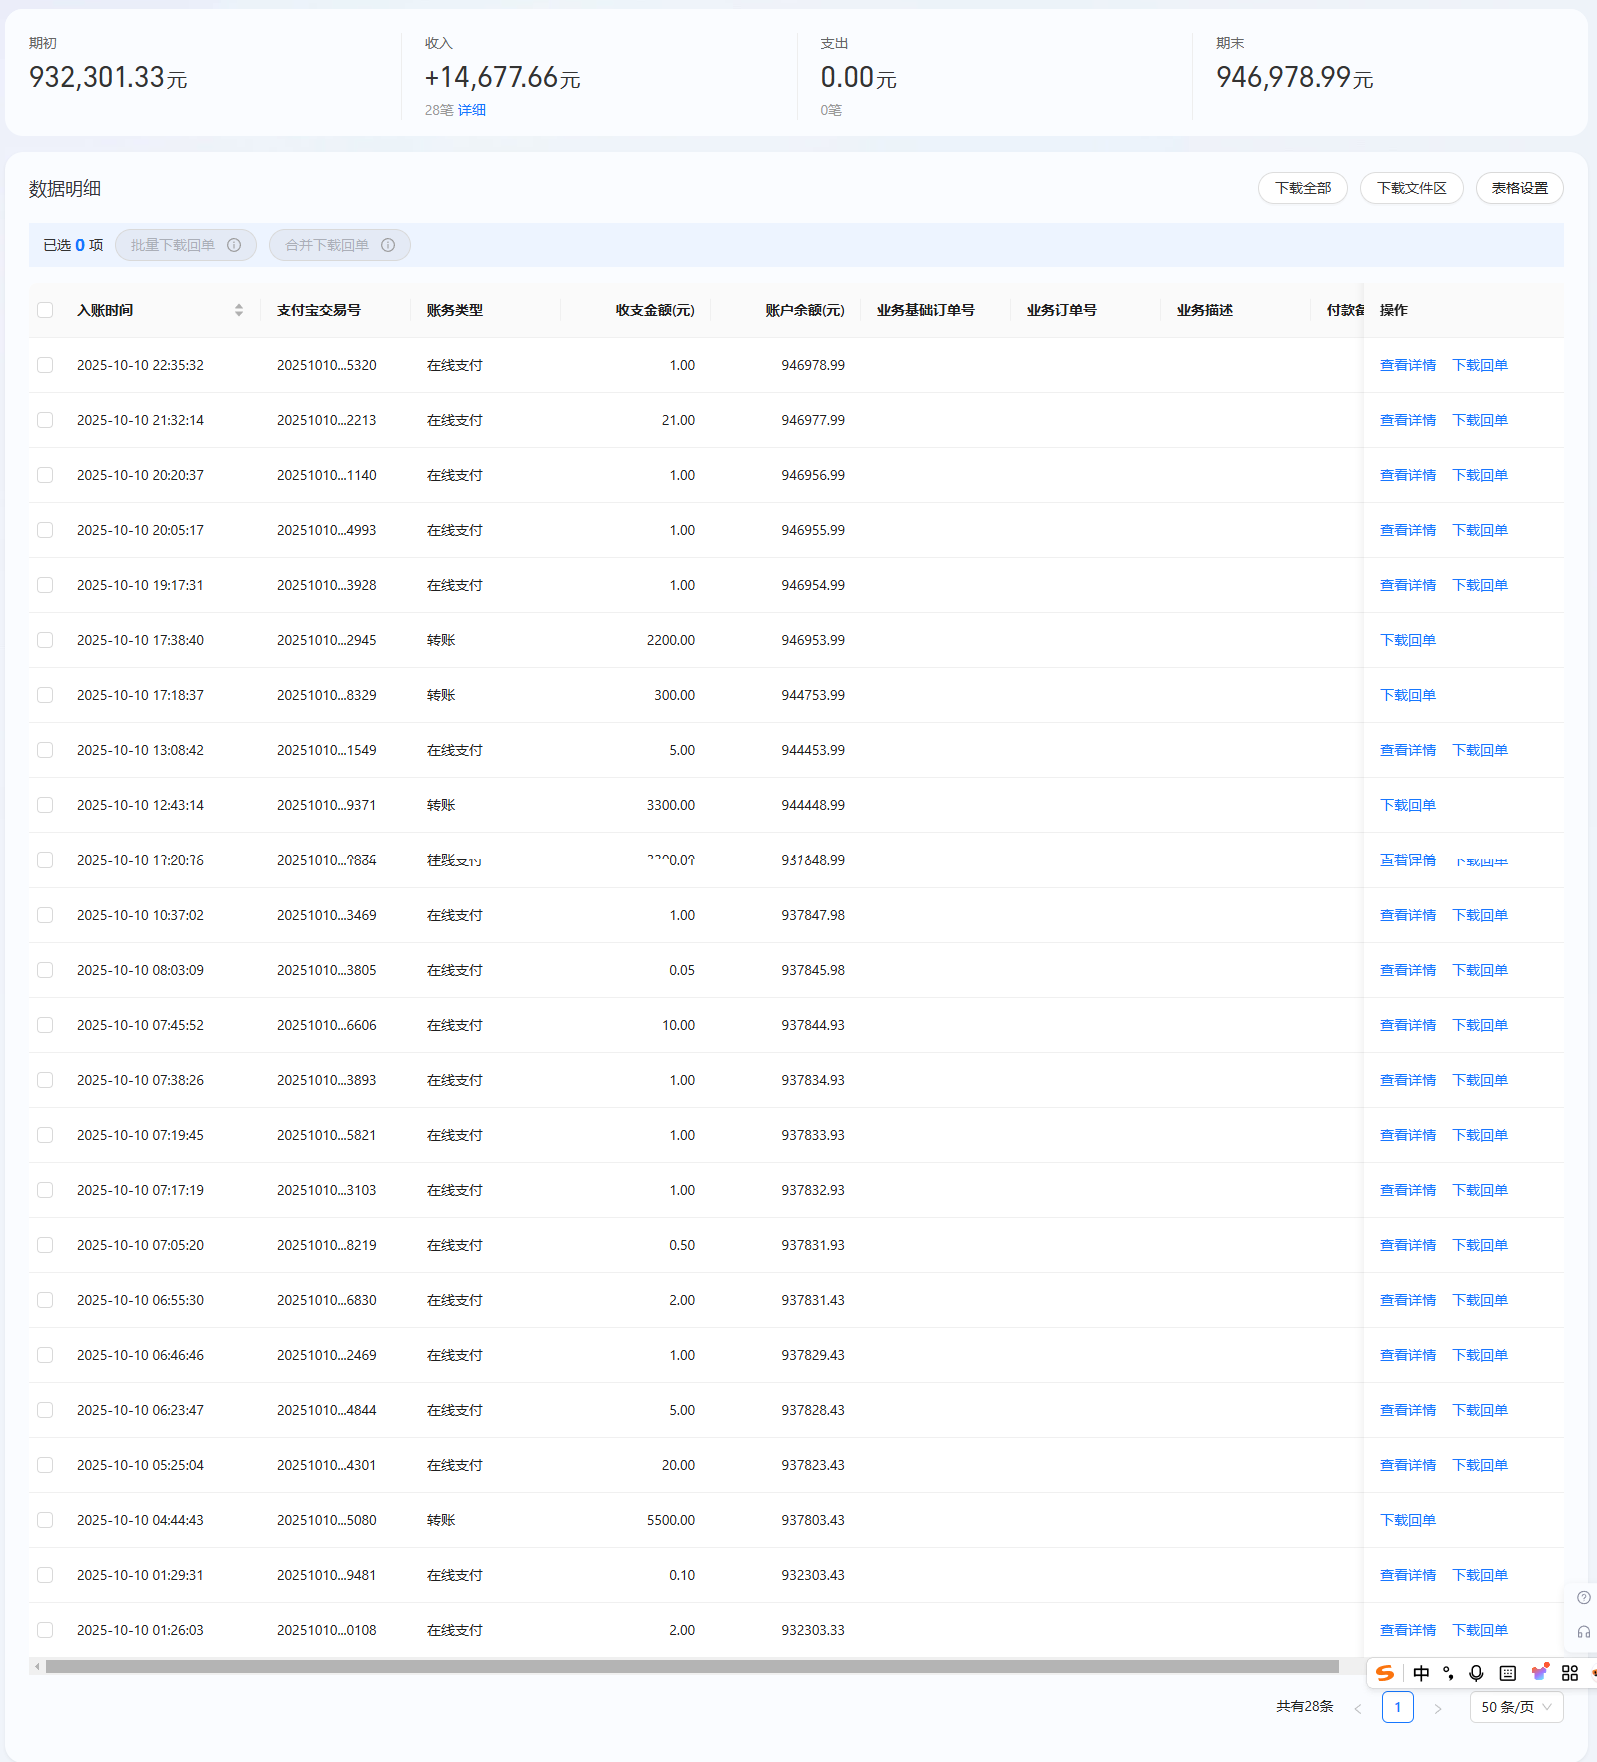Open customer service headset icon

click(x=1583, y=1632)
